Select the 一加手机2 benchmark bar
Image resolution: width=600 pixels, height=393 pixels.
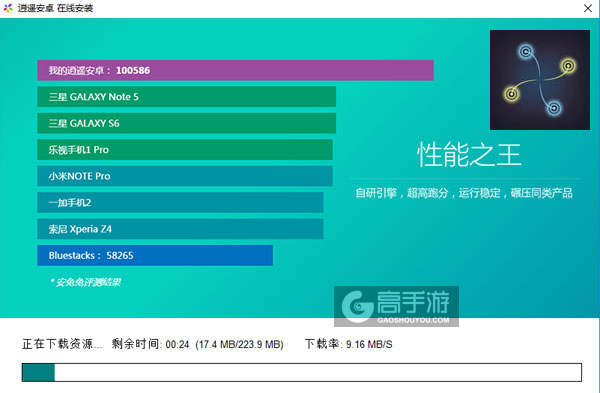pos(180,202)
